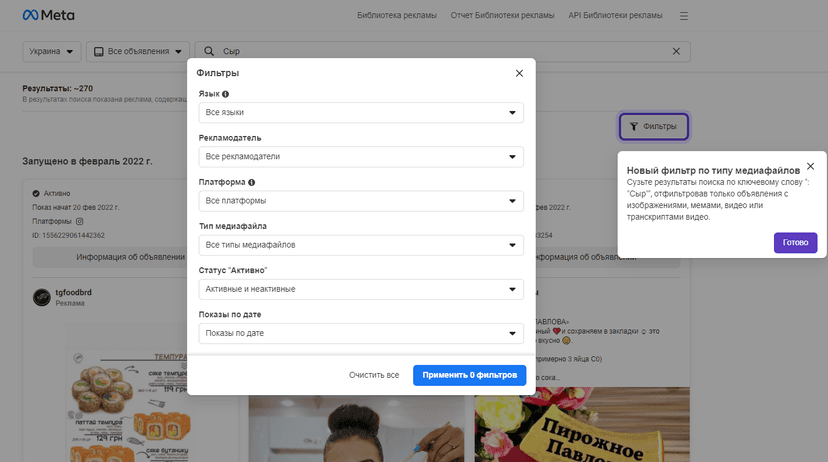This screenshot has height=462, width=828.
Task: Click info icon next to Язык
Action: click(225, 94)
